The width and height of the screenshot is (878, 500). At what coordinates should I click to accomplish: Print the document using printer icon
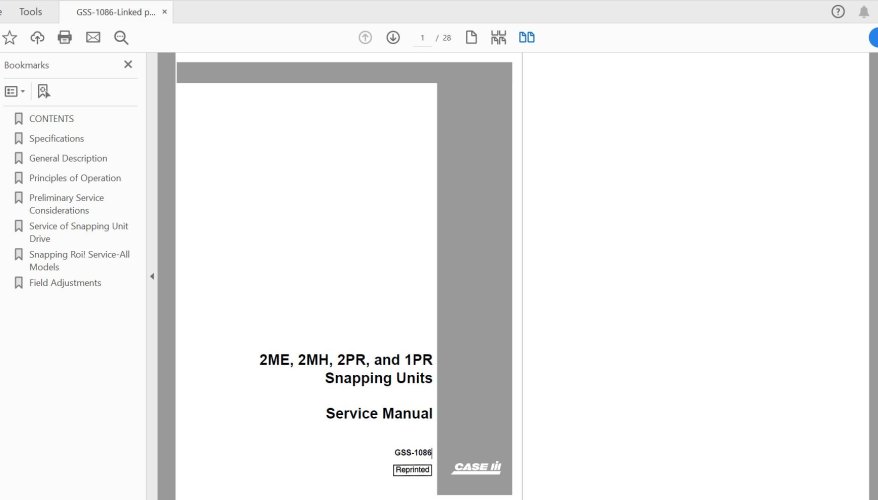tap(65, 37)
